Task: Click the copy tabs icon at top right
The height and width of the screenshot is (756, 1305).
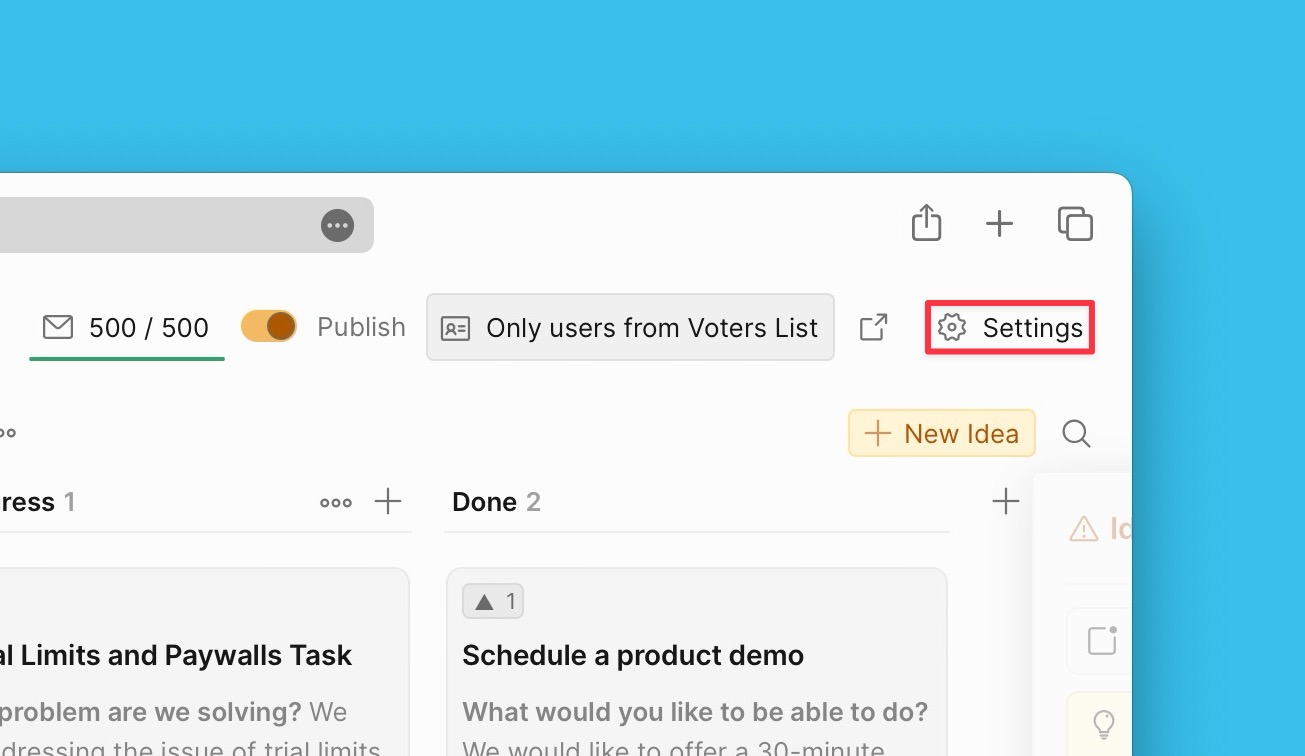Action: pos(1075,224)
